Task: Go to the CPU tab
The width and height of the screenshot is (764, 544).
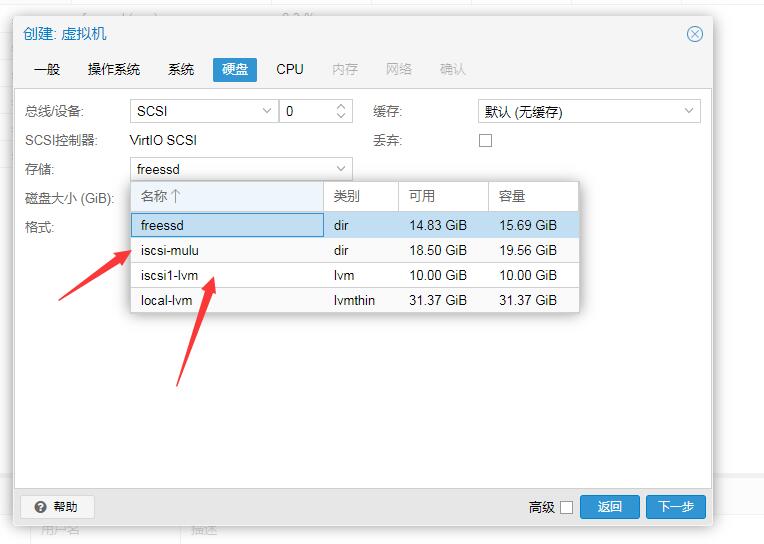Action: coord(290,70)
